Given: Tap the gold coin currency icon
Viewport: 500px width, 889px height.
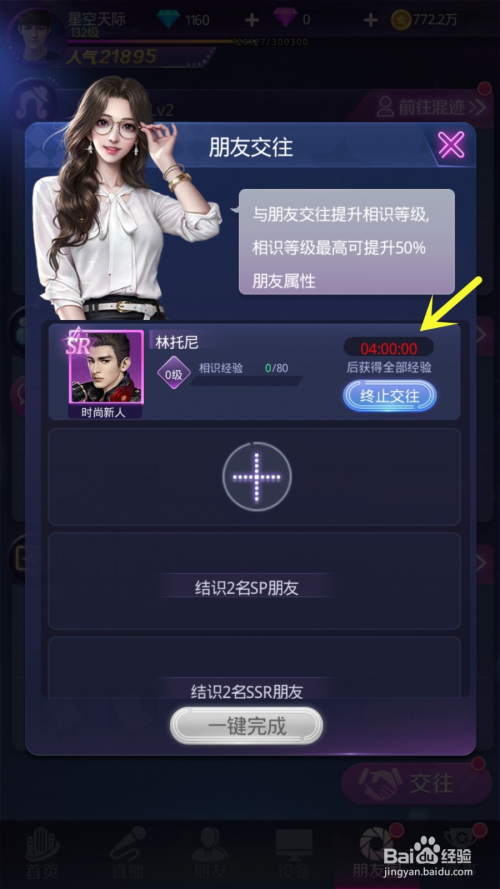Looking at the screenshot, I should pyautogui.click(x=401, y=20).
